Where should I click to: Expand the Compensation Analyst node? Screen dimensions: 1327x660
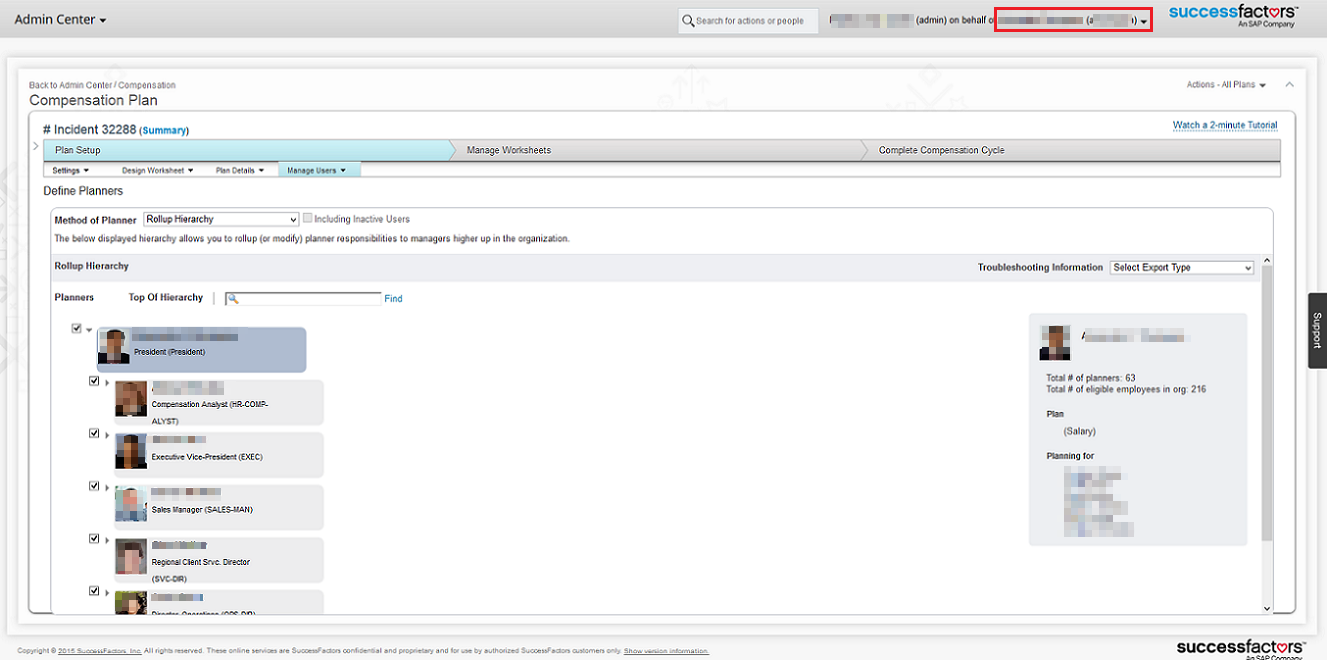click(106, 382)
